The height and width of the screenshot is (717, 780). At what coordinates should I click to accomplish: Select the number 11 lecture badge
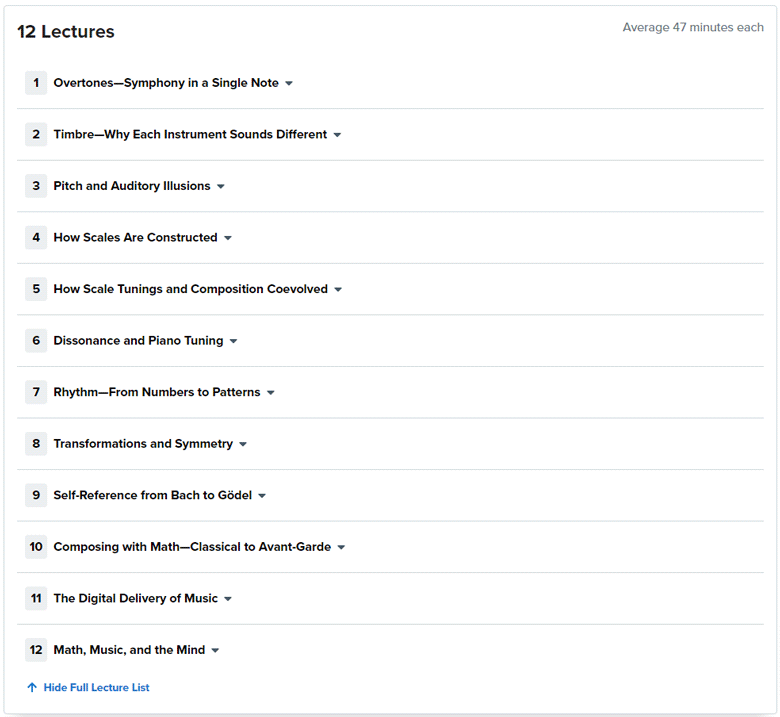pos(36,598)
